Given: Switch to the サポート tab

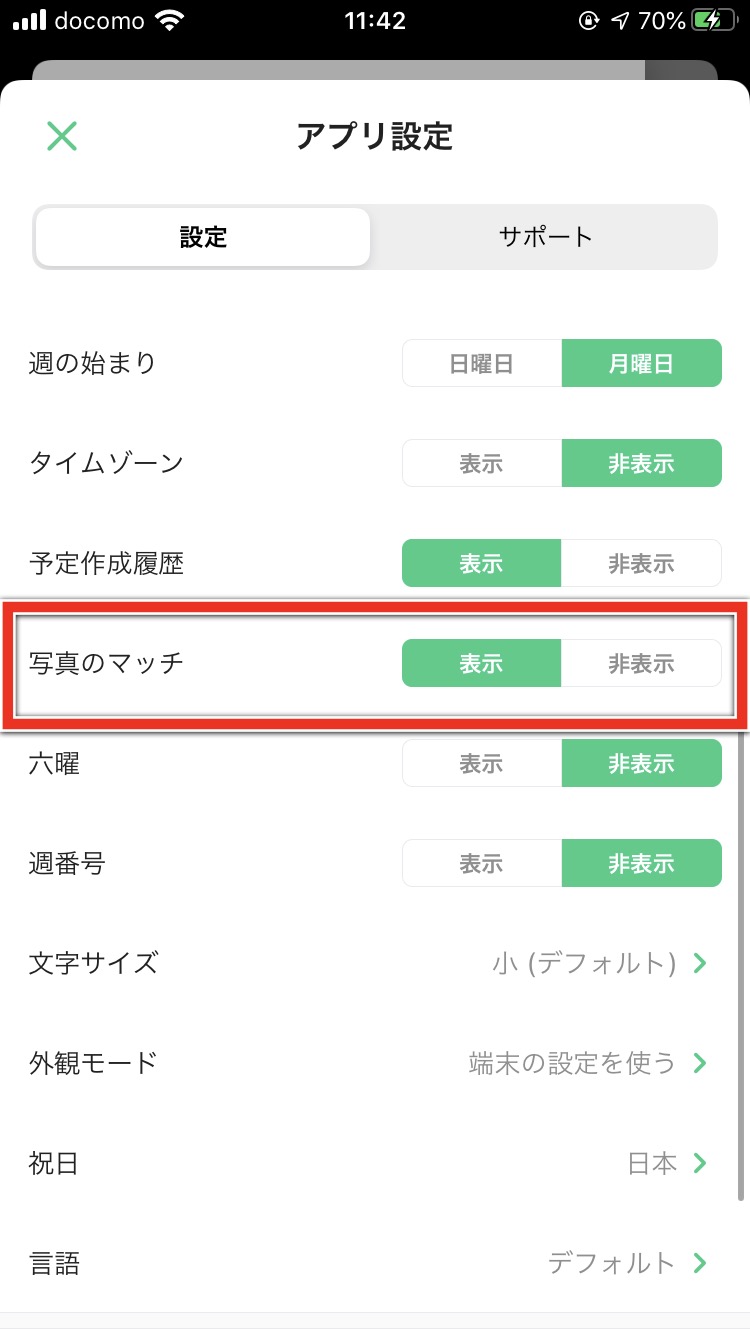Looking at the screenshot, I should [546, 237].
